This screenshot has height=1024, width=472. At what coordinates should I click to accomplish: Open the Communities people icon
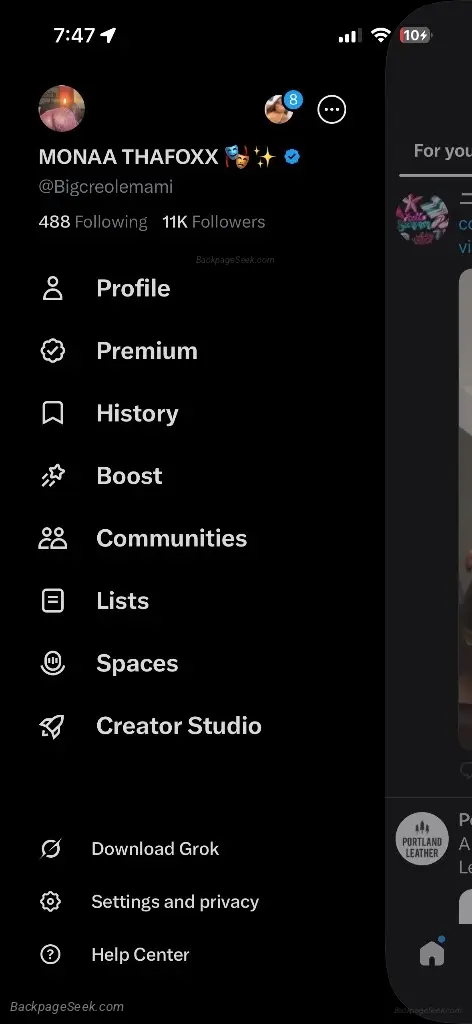click(x=52, y=538)
